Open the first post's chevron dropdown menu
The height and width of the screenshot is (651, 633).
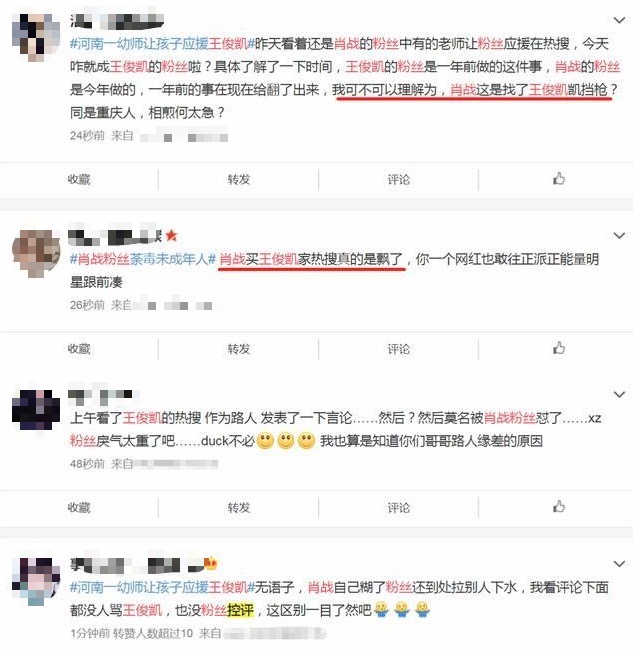[619, 20]
